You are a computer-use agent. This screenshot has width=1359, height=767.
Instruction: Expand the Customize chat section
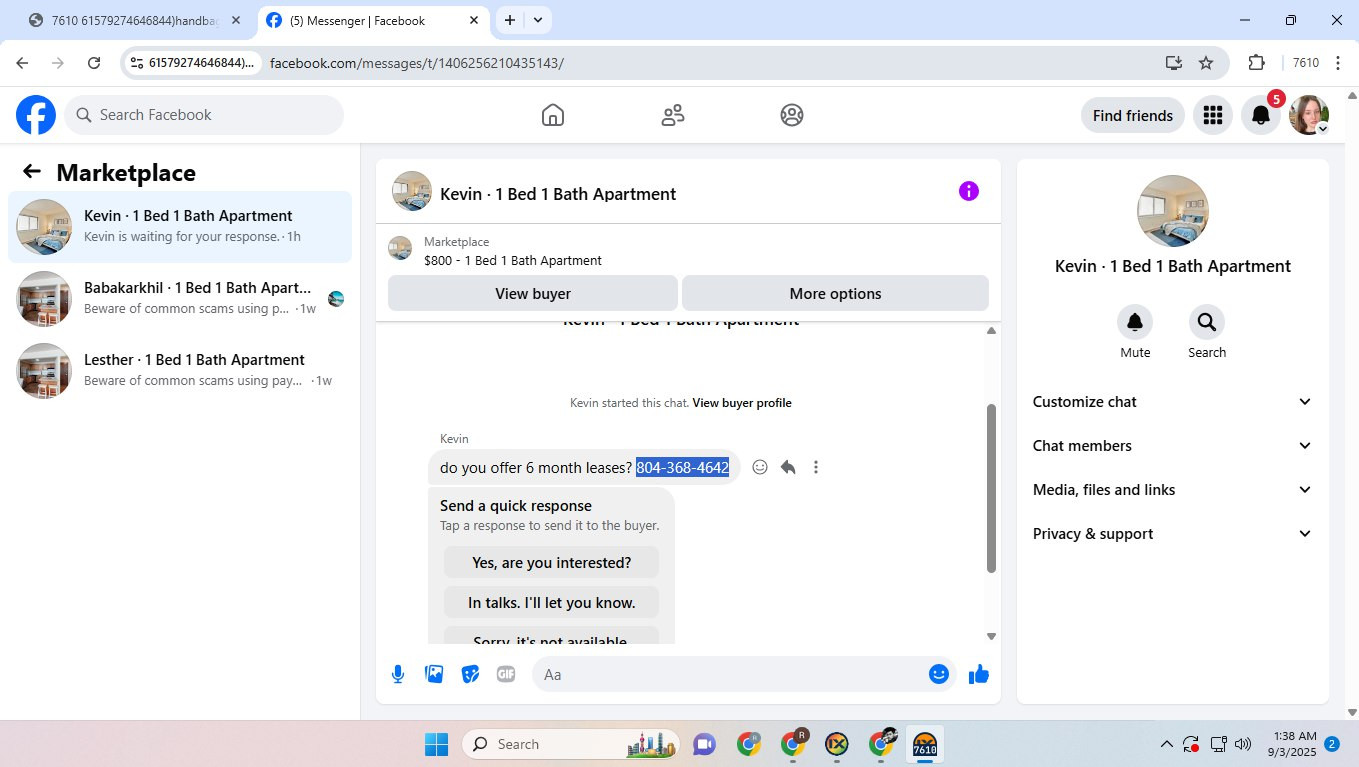tap(1173, 402)
